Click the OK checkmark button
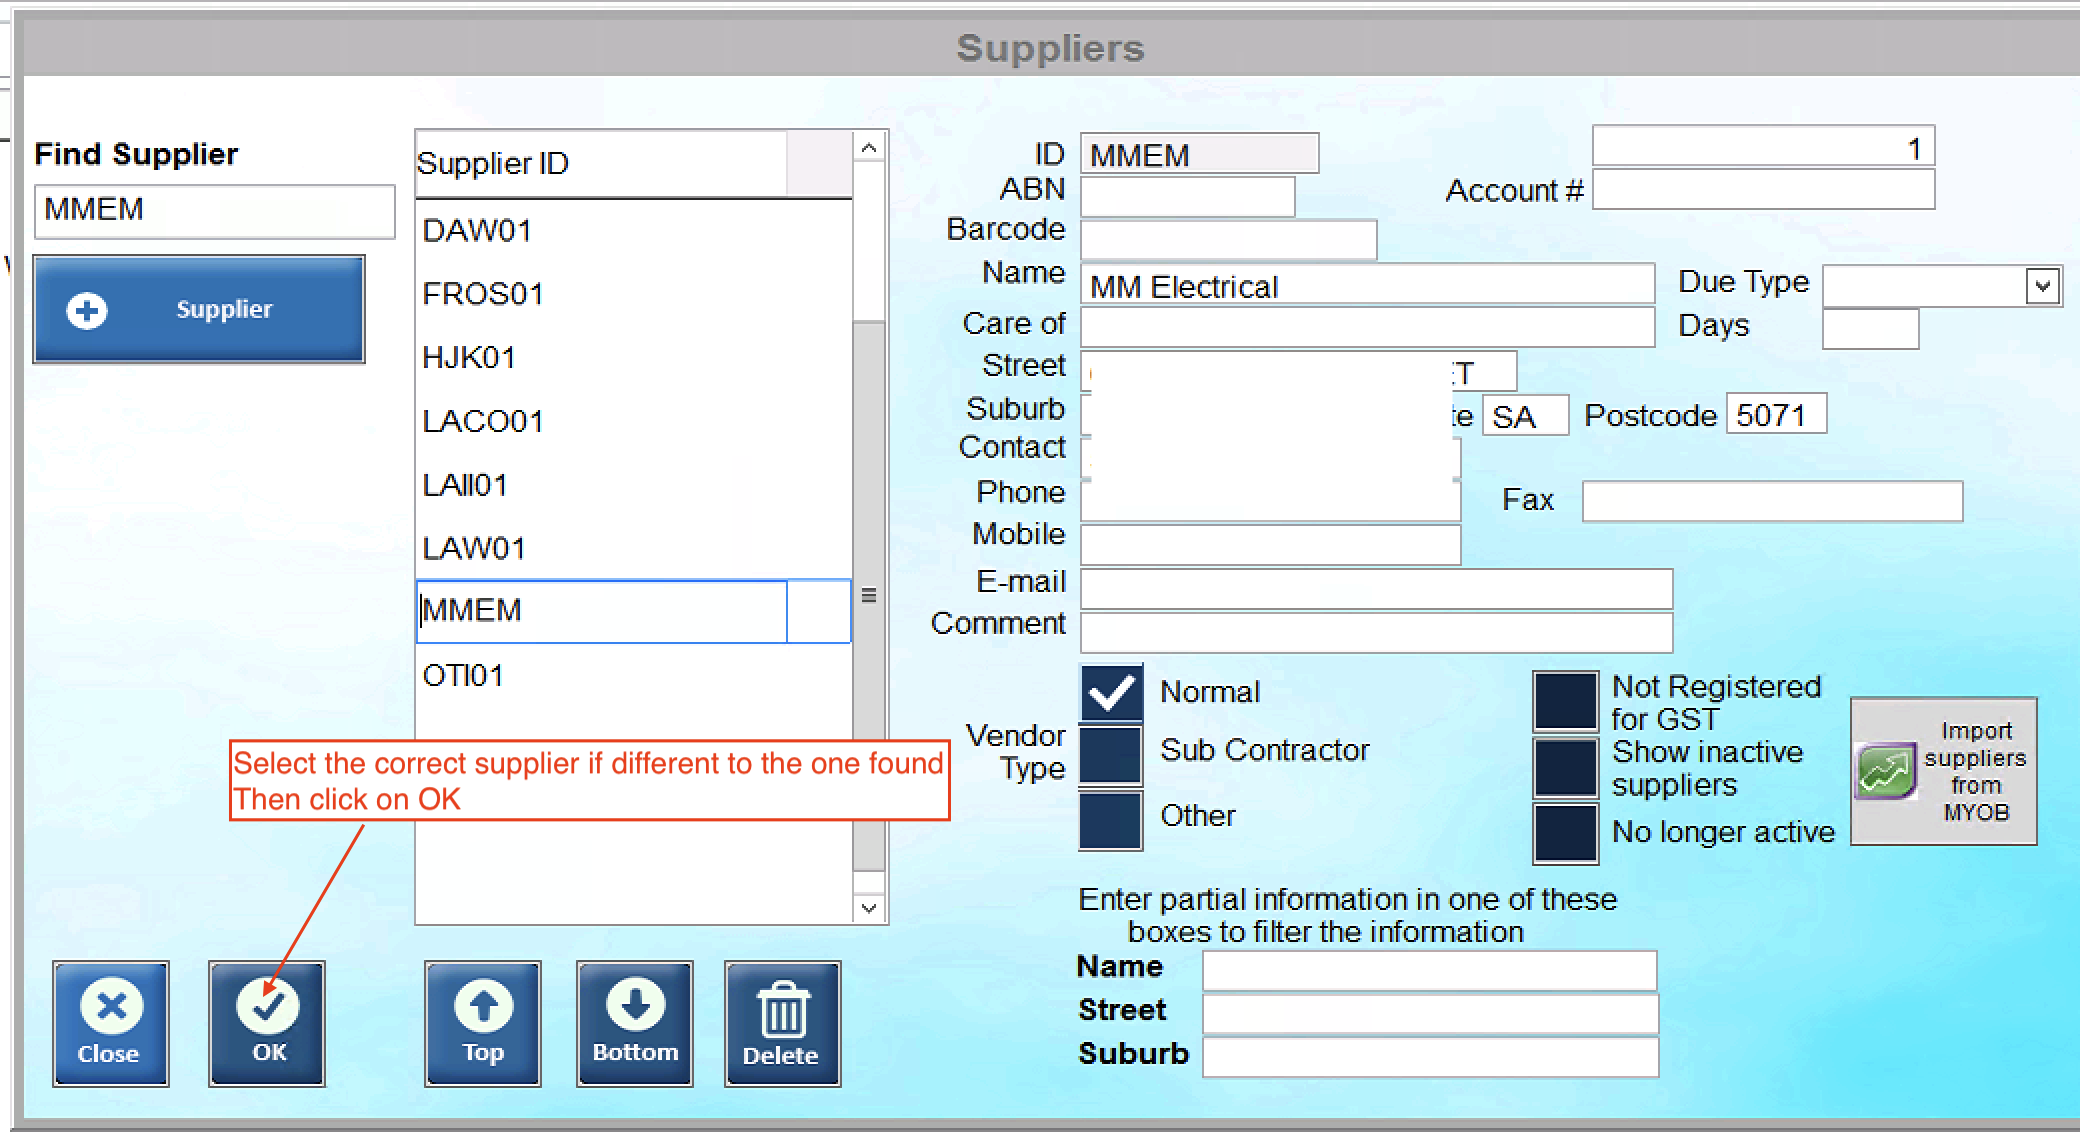 coord(267,1023)
